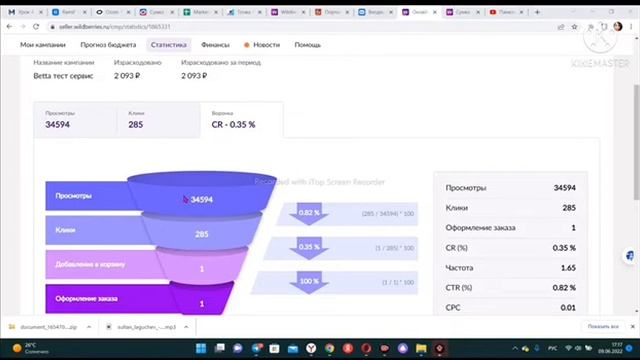Click the Оформление заказа funnel bar
640x360 pixels.
(108, 299)
